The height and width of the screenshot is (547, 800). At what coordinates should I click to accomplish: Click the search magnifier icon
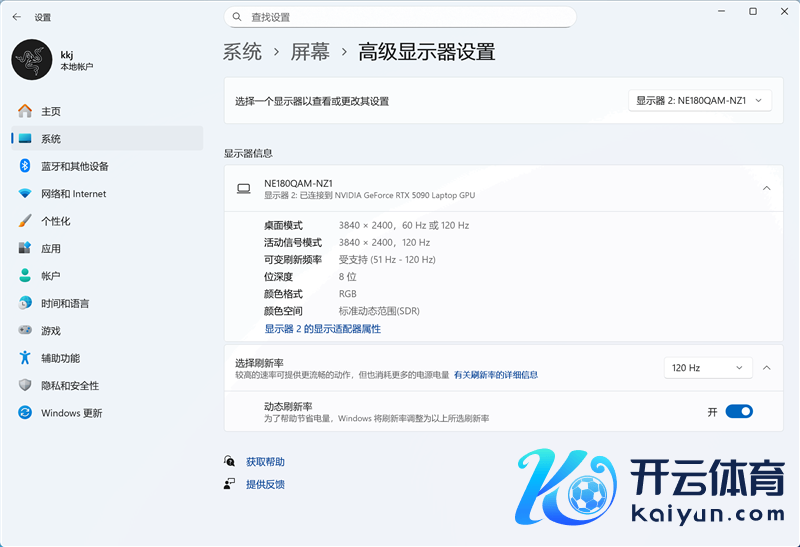point(237,17)
